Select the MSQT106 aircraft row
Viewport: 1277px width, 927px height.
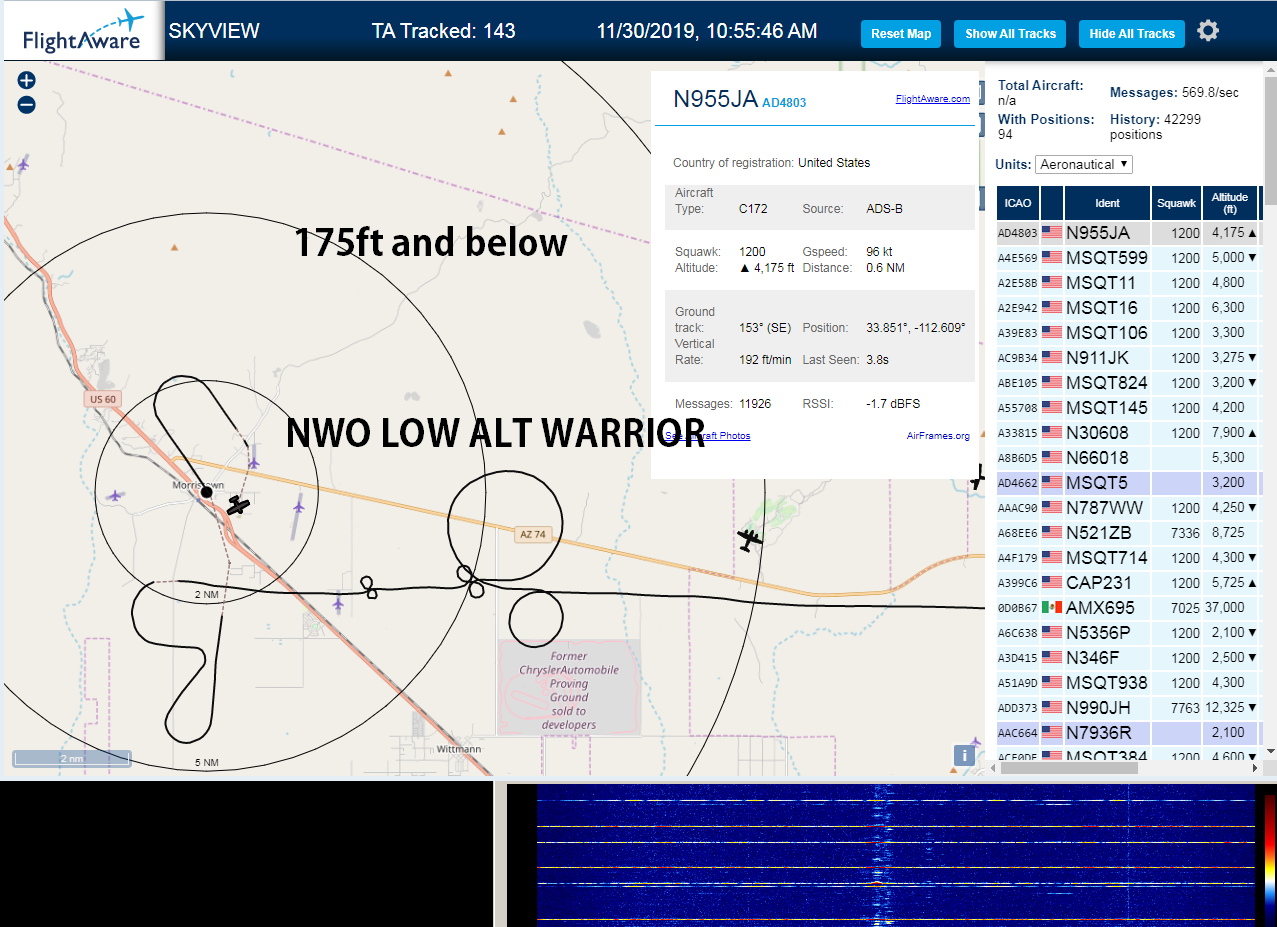tap(1128, 333)
